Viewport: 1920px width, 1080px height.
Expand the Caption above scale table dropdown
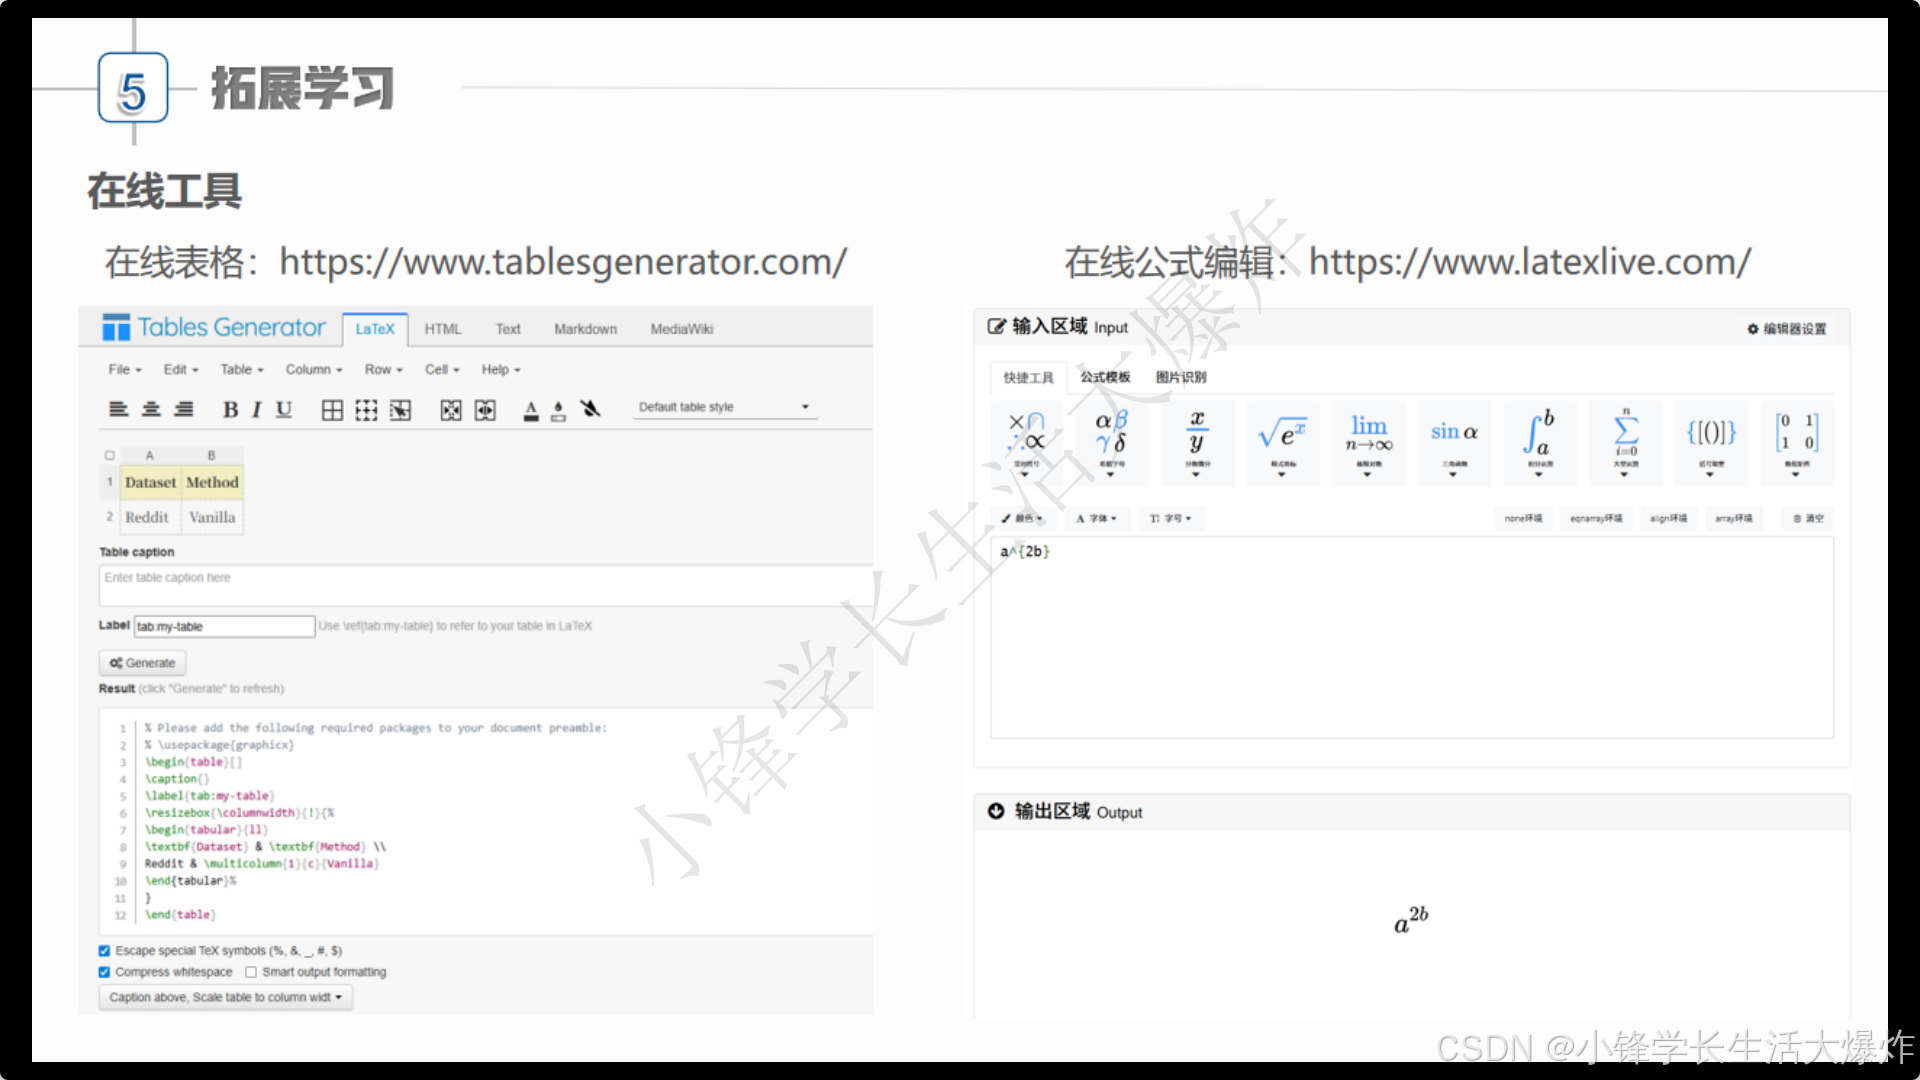(225, 997)
